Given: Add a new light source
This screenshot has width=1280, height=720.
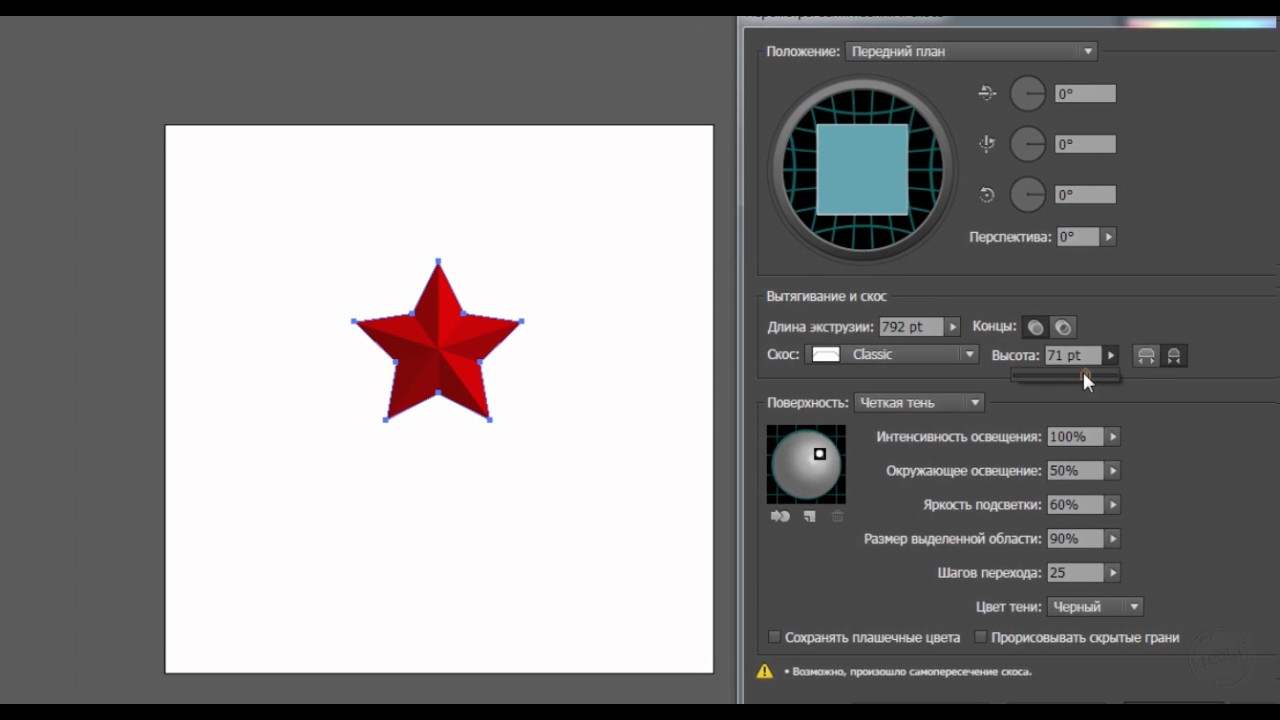Looking at the screenshot, I should pyautogui.click(x=810, y=516).
